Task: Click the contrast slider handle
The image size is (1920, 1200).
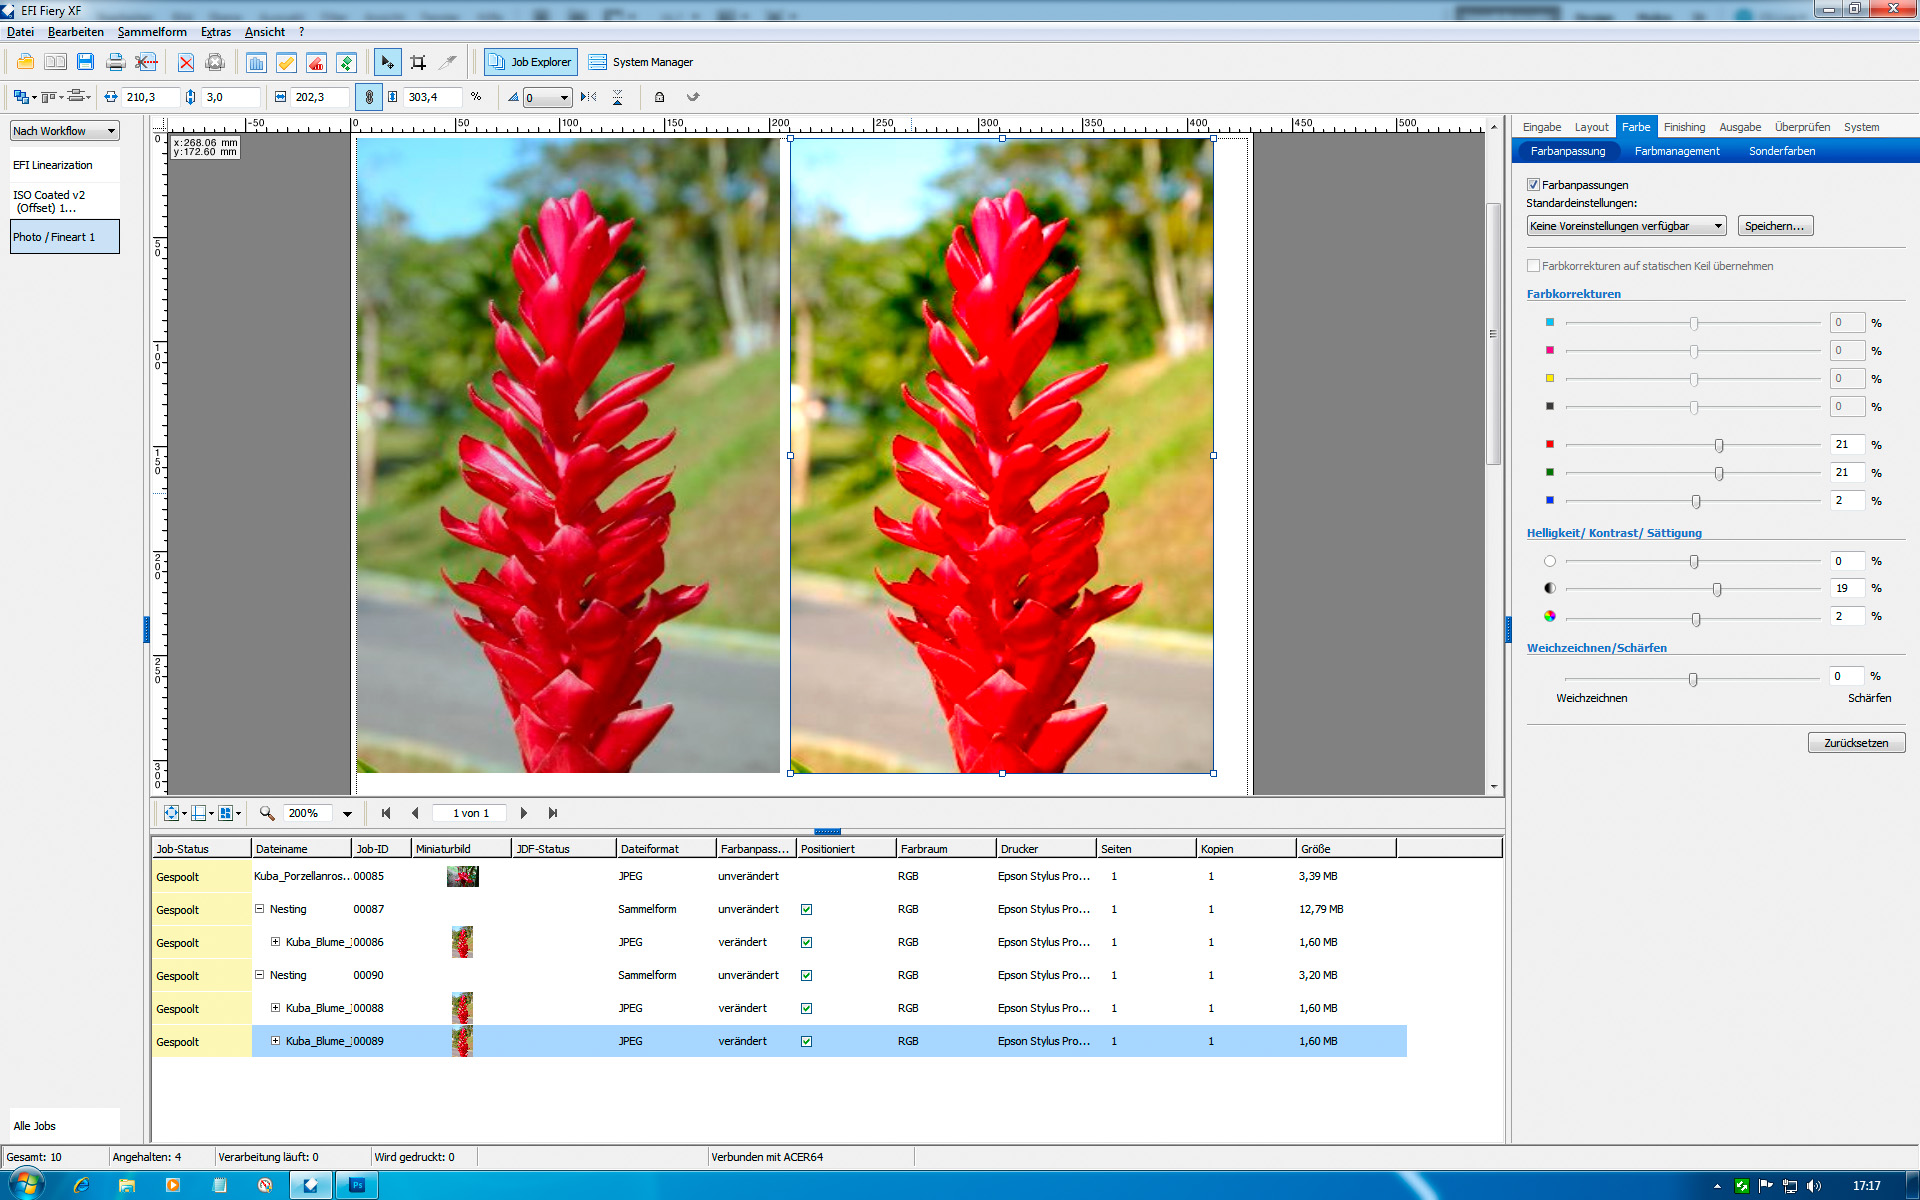Action: pos(1717,589)
